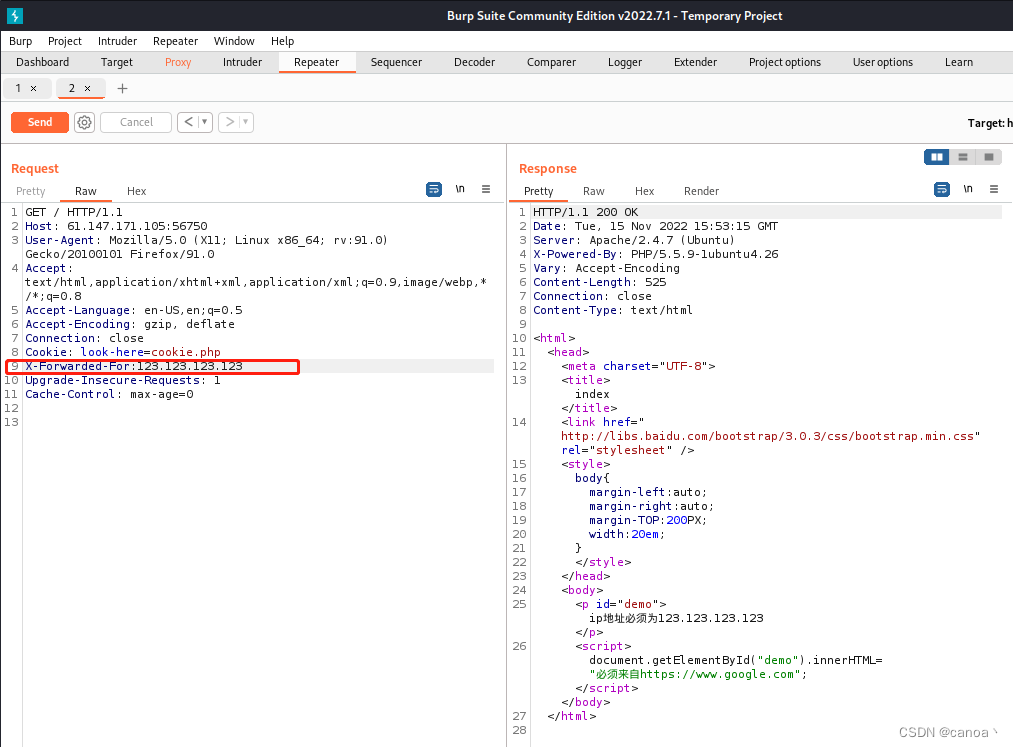Switch Request view to Hex

136,191
